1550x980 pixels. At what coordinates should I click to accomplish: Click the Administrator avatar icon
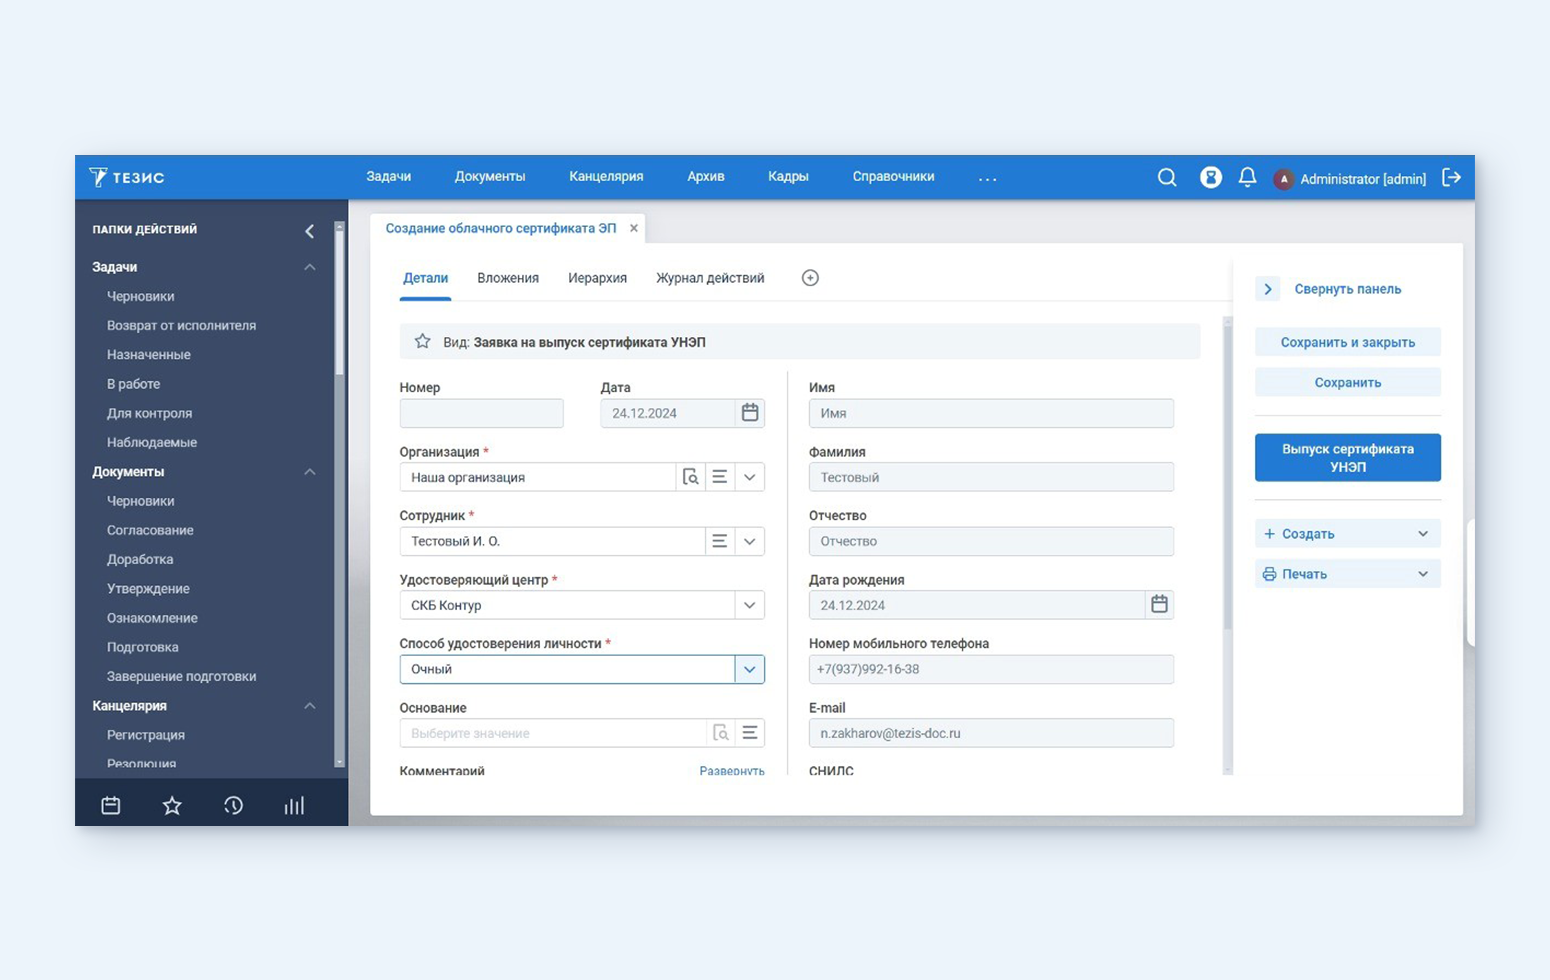click(x=1283, y=179)
